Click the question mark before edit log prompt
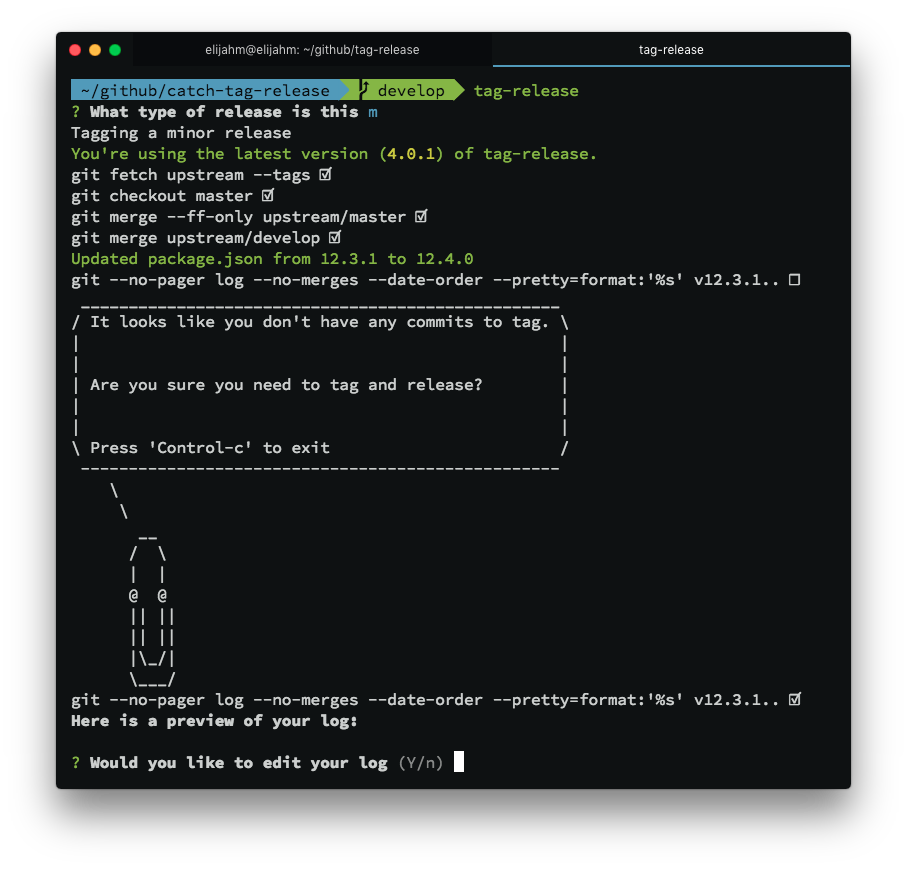 click(76, 762)
